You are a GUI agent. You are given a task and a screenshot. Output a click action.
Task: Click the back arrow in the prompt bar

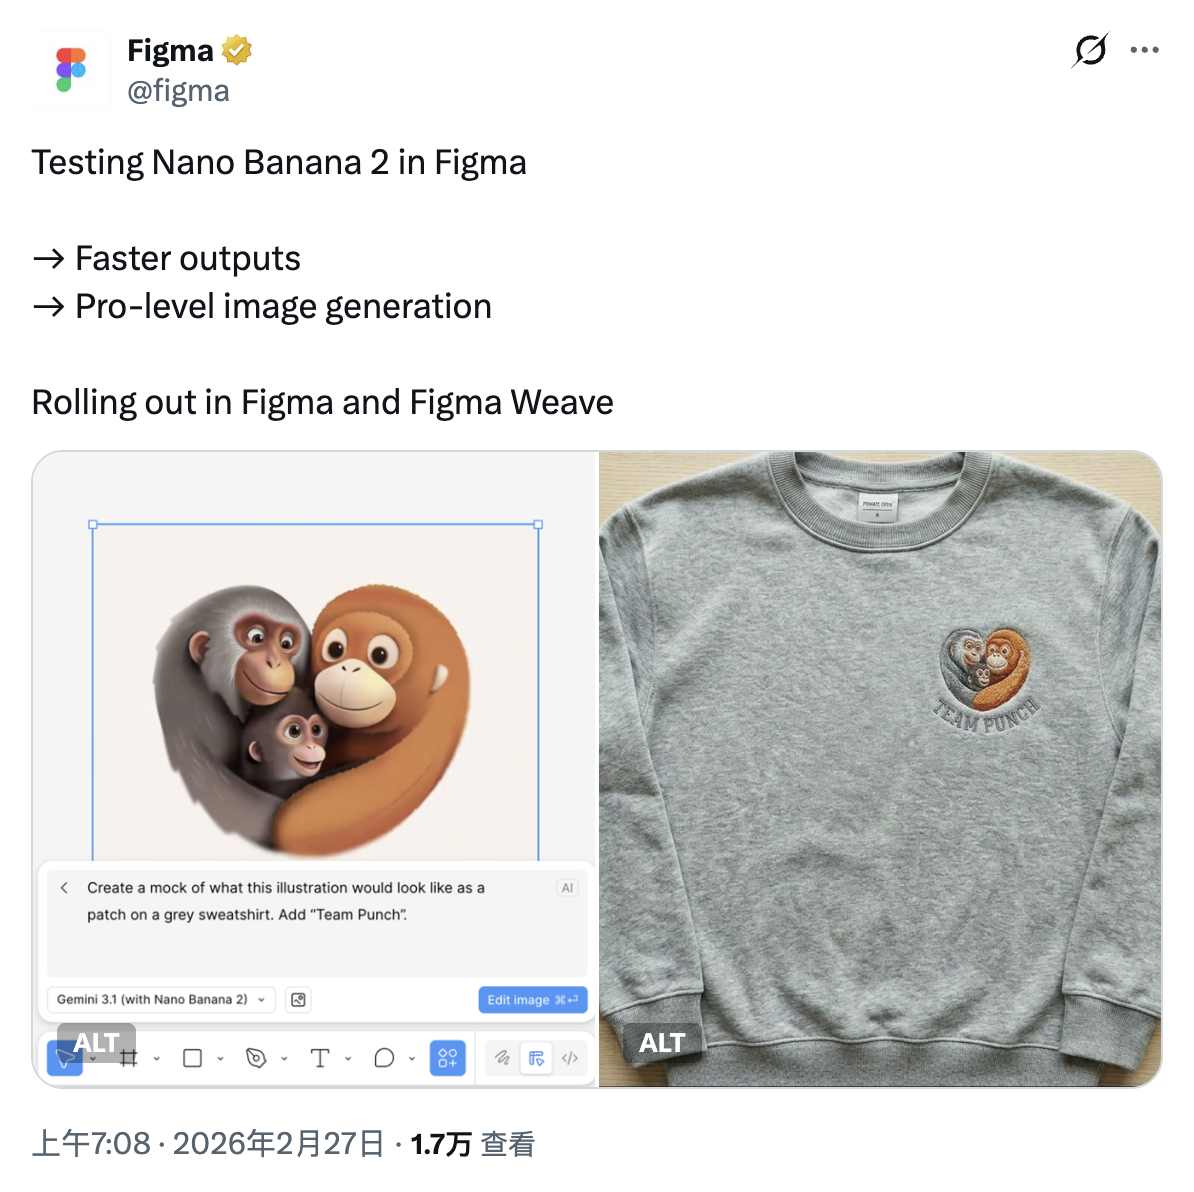pos(64,887)
